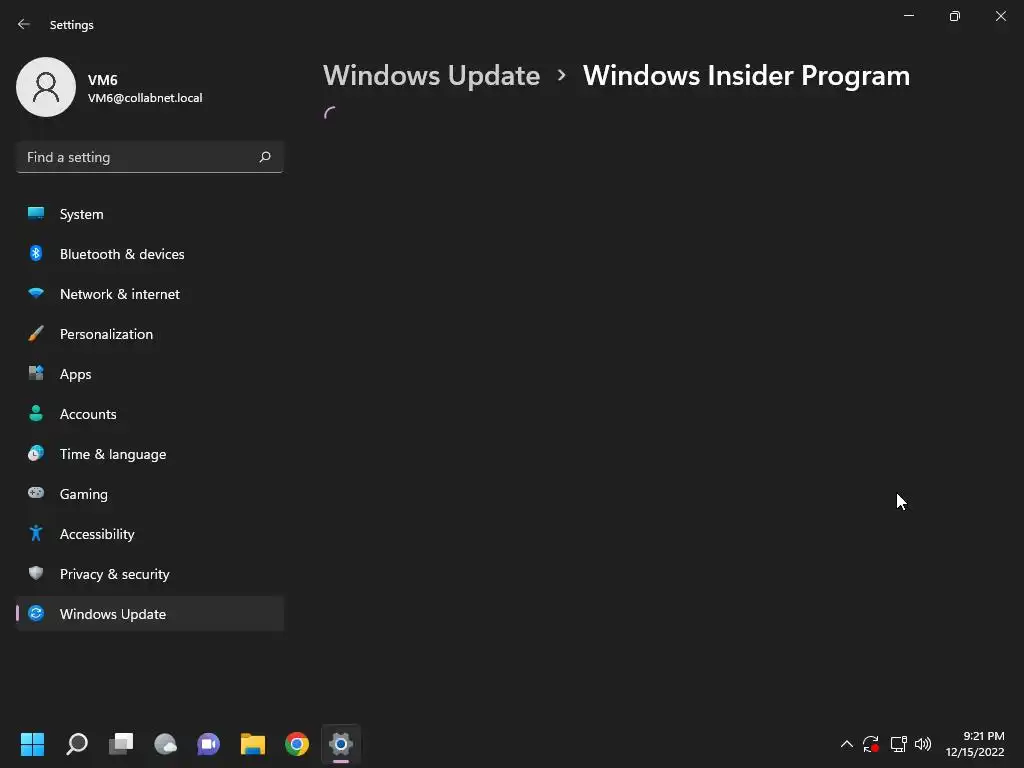Open the volume speaker tray icon
This screenshot has width=1024, height=768.
(923, 744)
